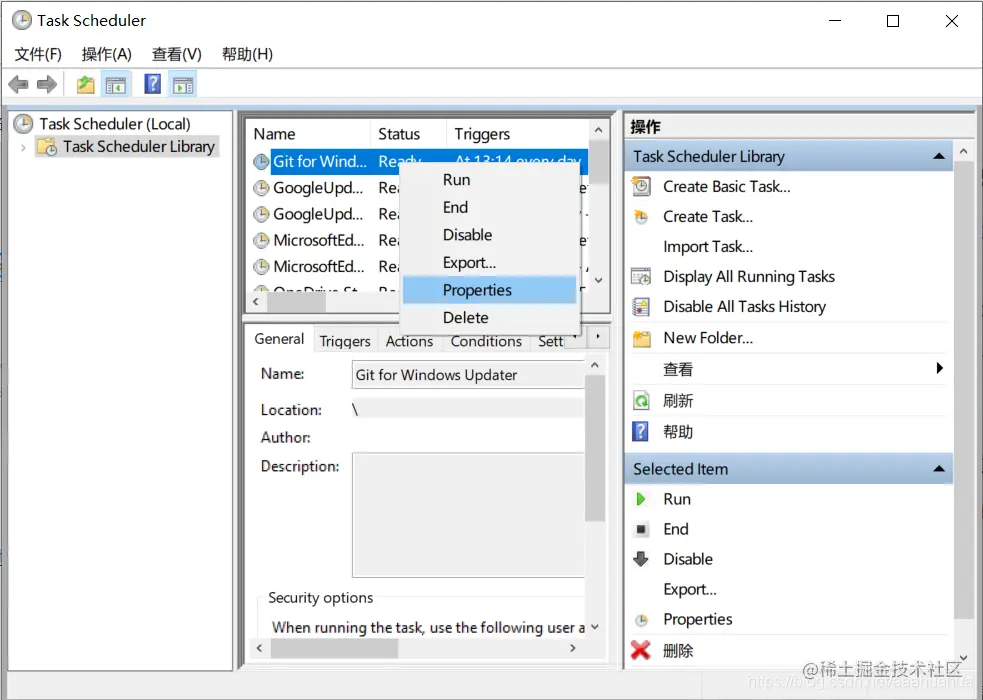Click the Triggers column header

point(517,134)
